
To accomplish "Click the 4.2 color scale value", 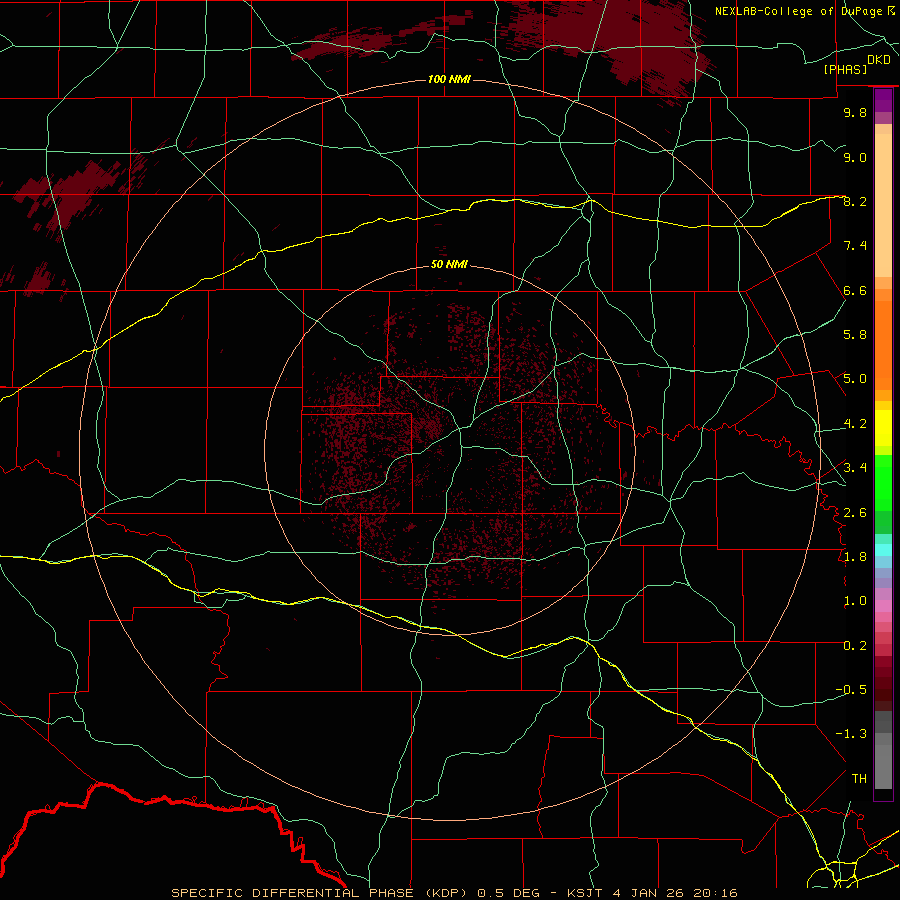I will click(855, 424).
